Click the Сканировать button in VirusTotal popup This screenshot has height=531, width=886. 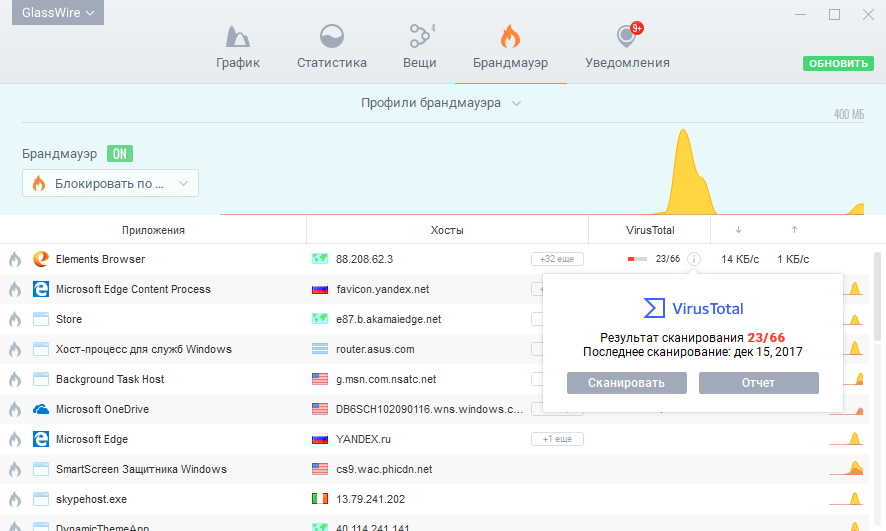[x=627, y=382]
